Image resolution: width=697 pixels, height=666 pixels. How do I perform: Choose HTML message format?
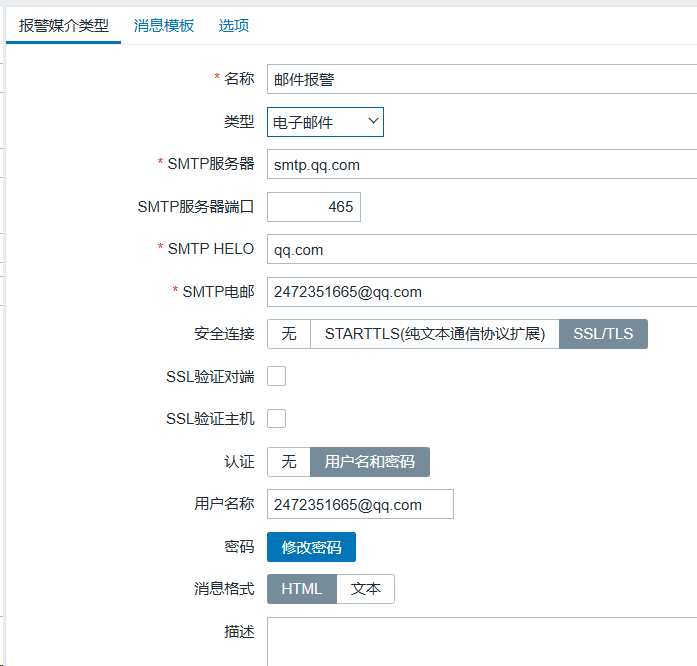coord(301,589)
